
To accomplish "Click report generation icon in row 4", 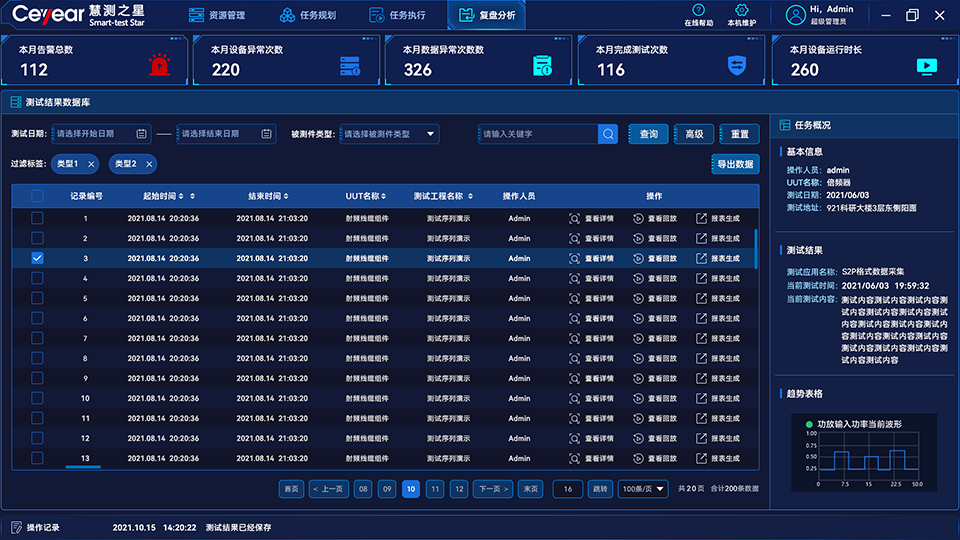I will [x=701, y=278].
